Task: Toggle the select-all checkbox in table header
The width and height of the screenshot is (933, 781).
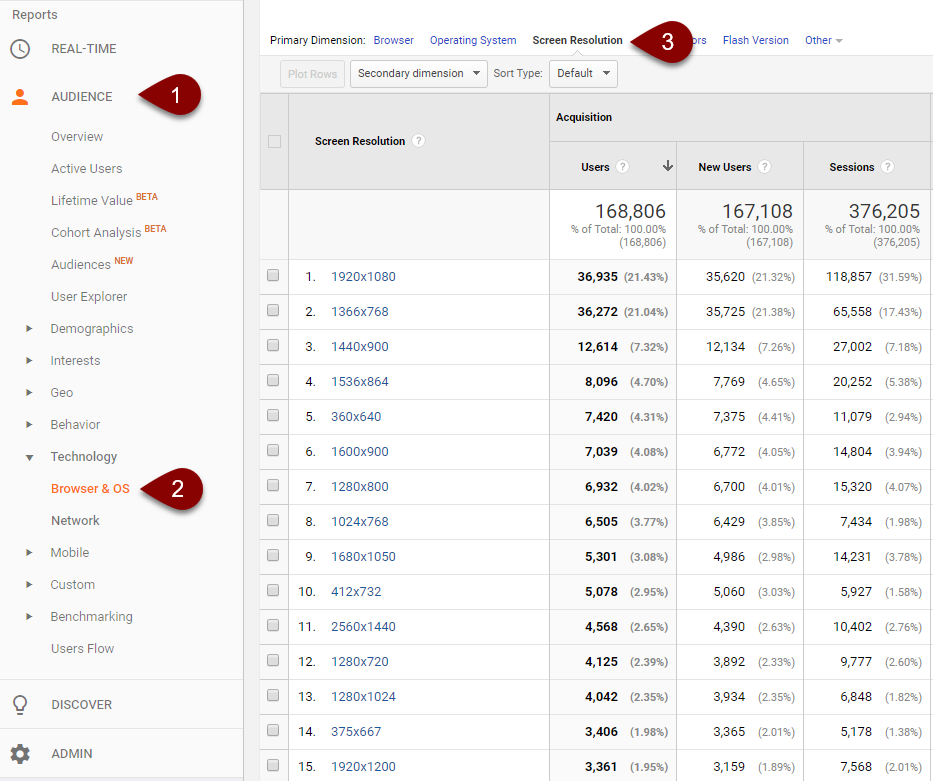Action: pos(274,142)
